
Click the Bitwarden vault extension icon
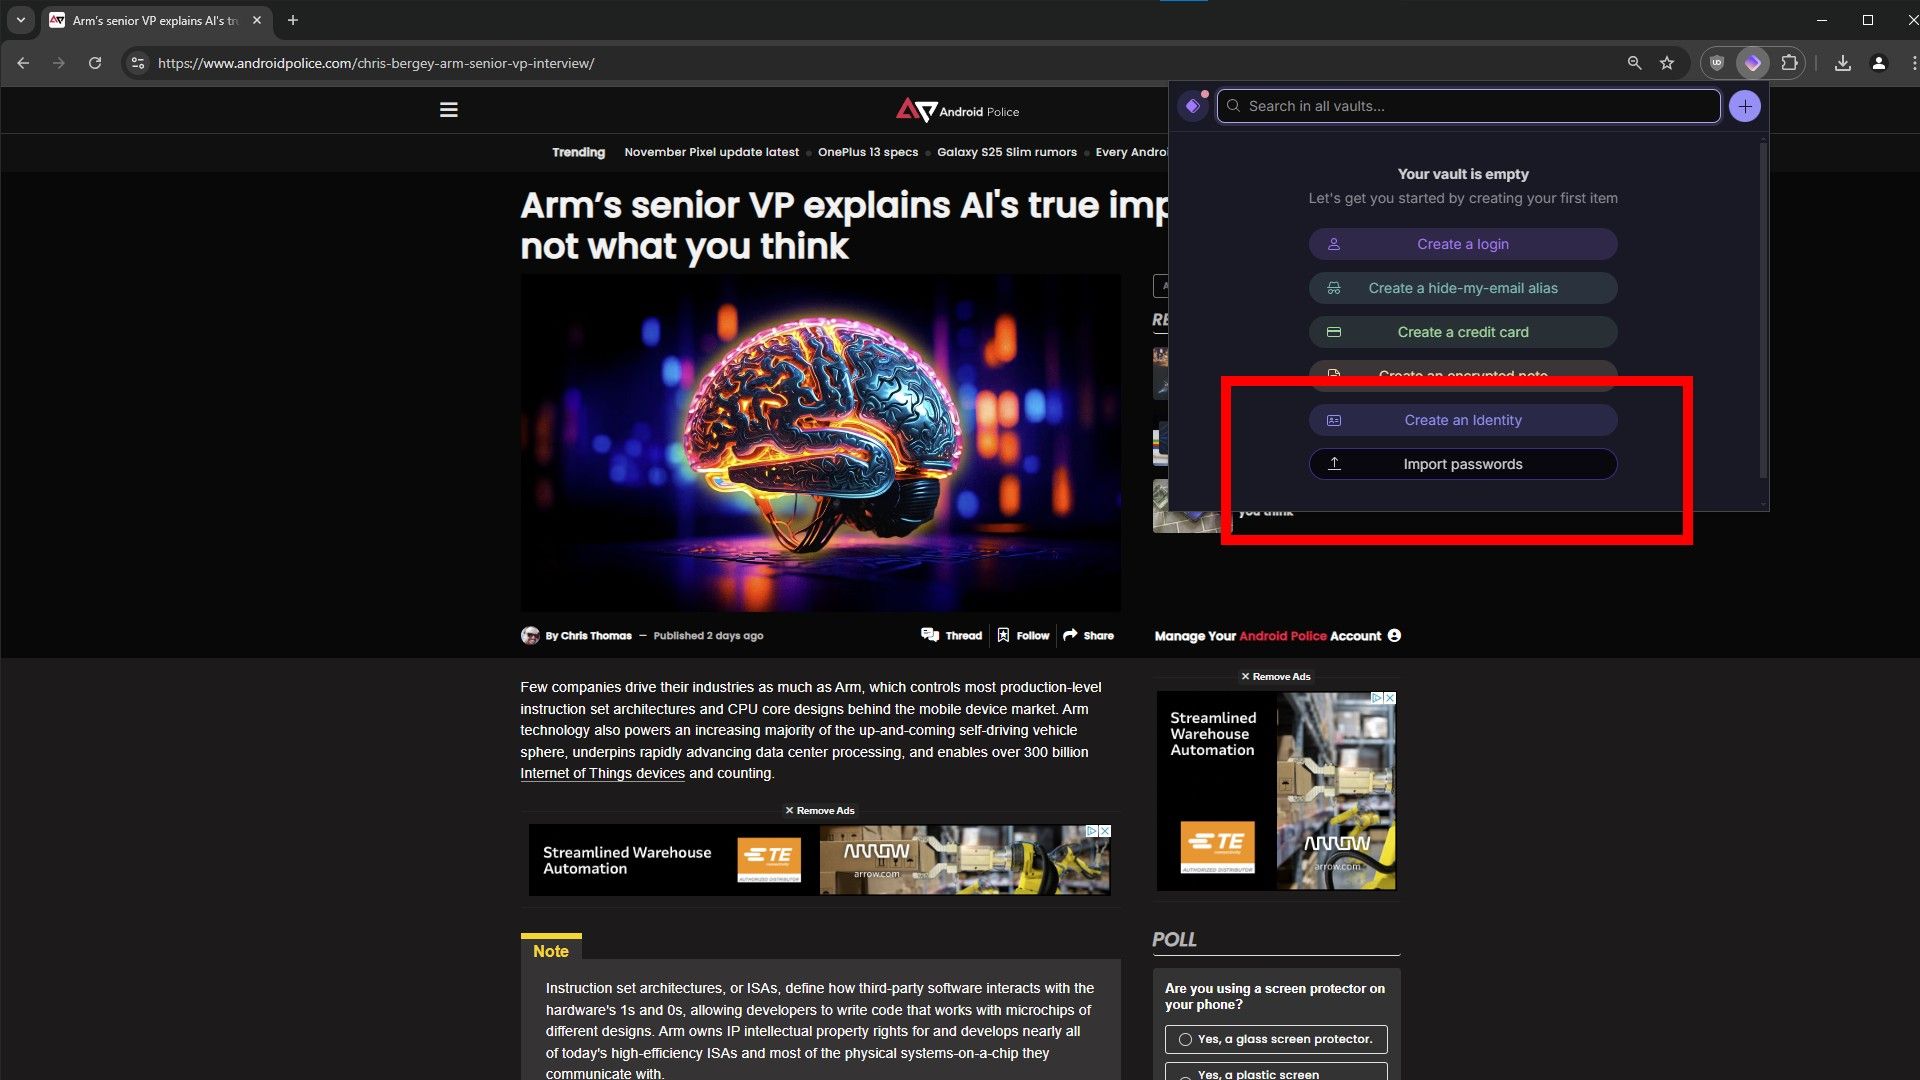[x=1751, y=63]
